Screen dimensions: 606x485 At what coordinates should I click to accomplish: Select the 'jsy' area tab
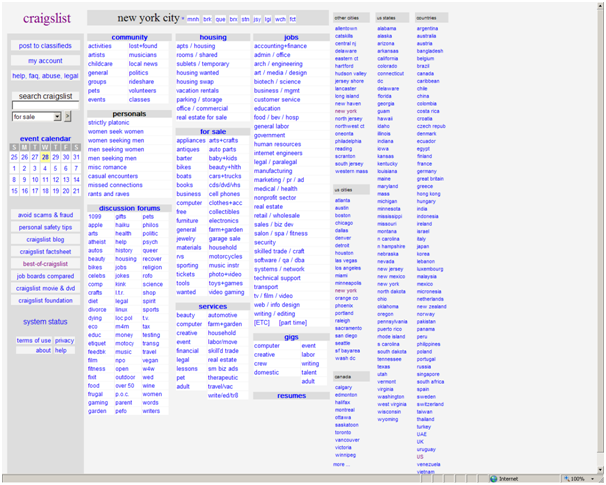click(x=257, y=19)
